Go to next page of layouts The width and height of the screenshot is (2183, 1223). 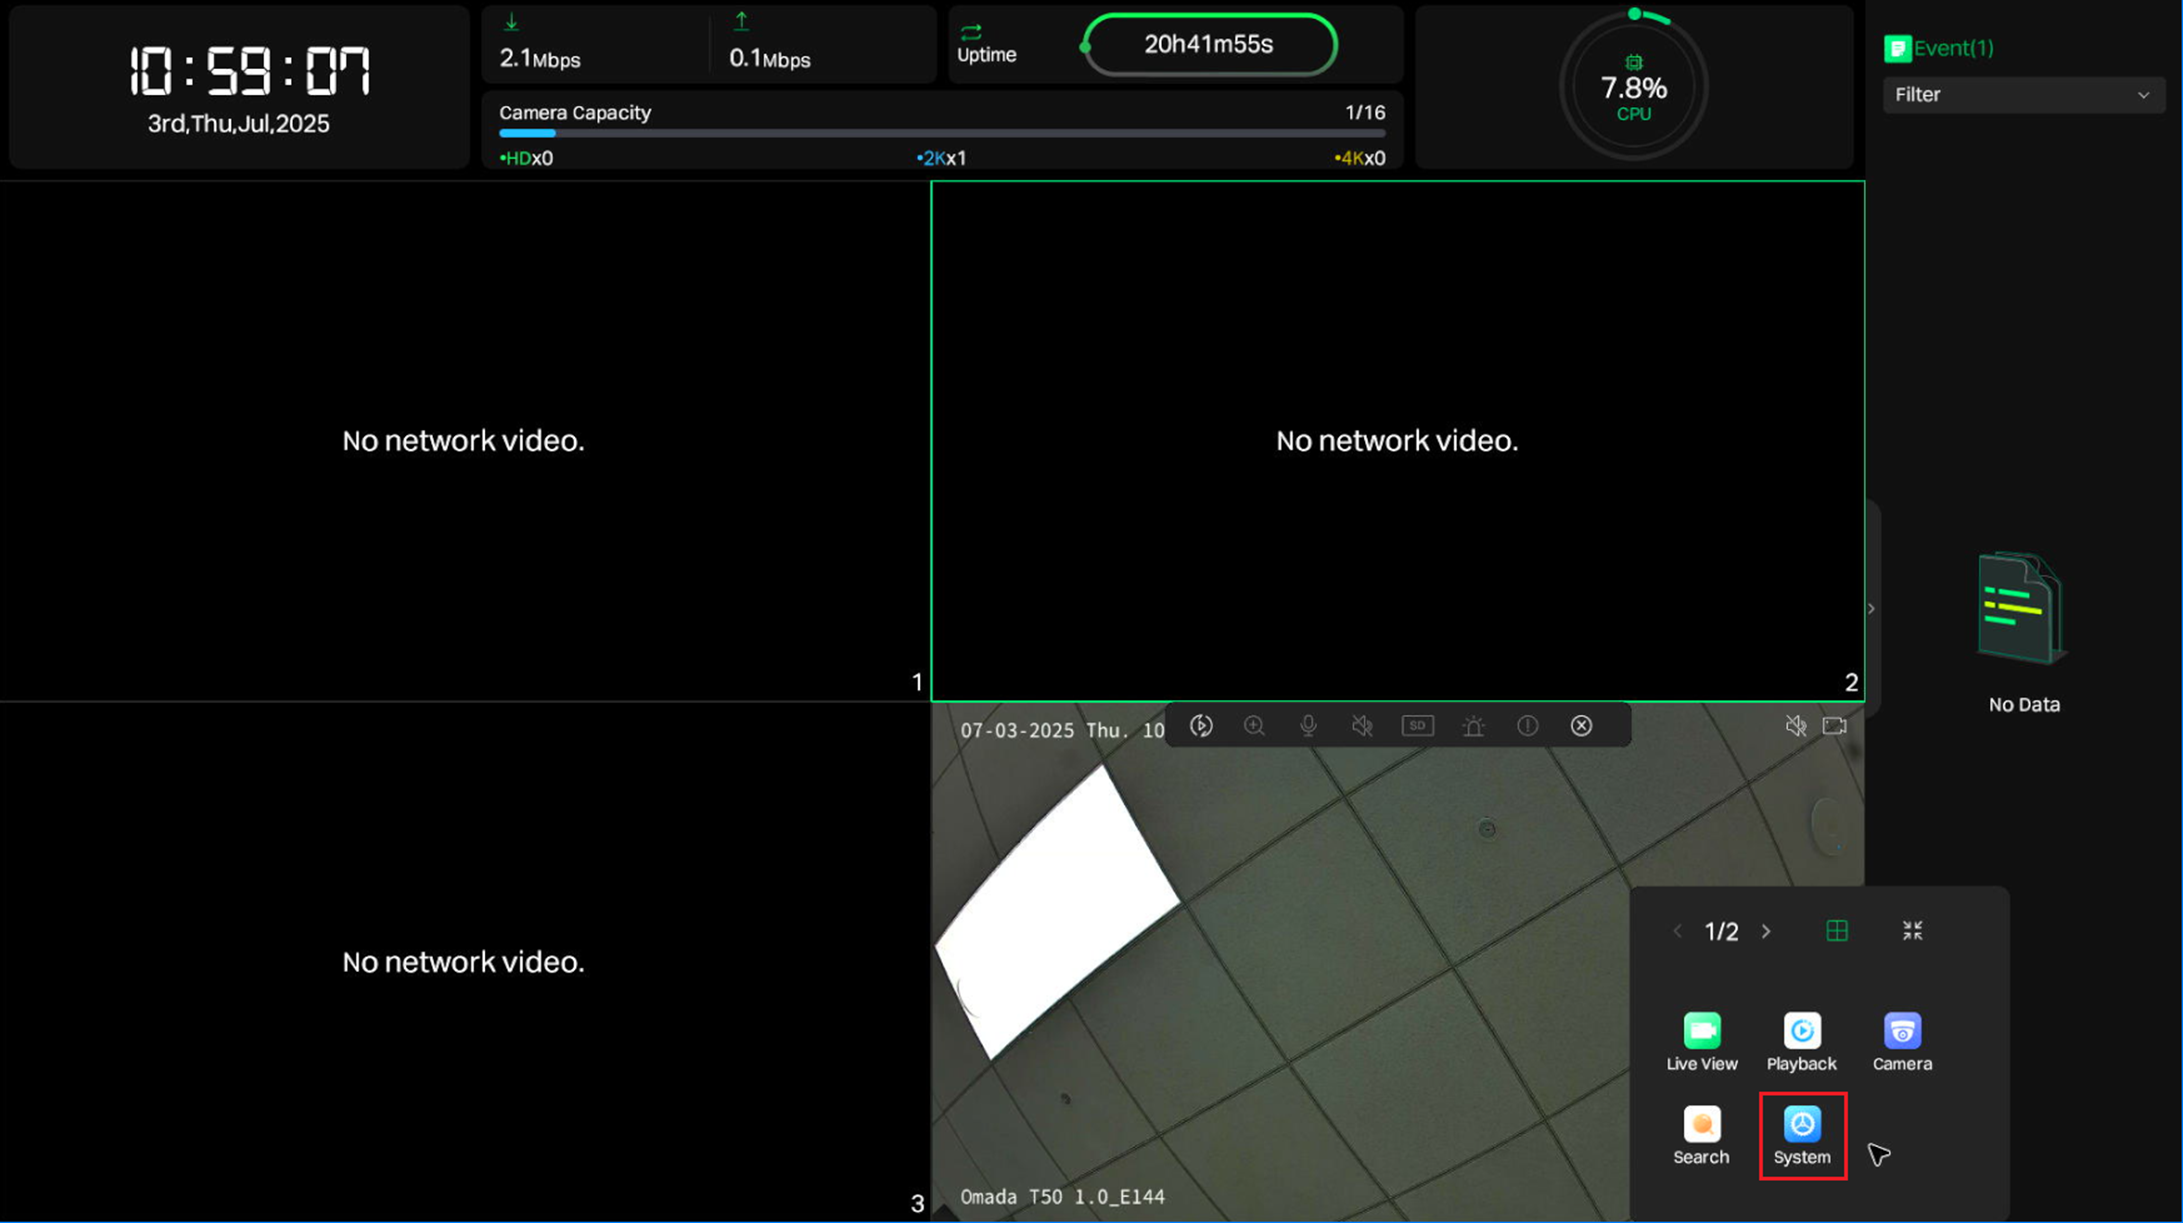click(x=1766, y=931)
